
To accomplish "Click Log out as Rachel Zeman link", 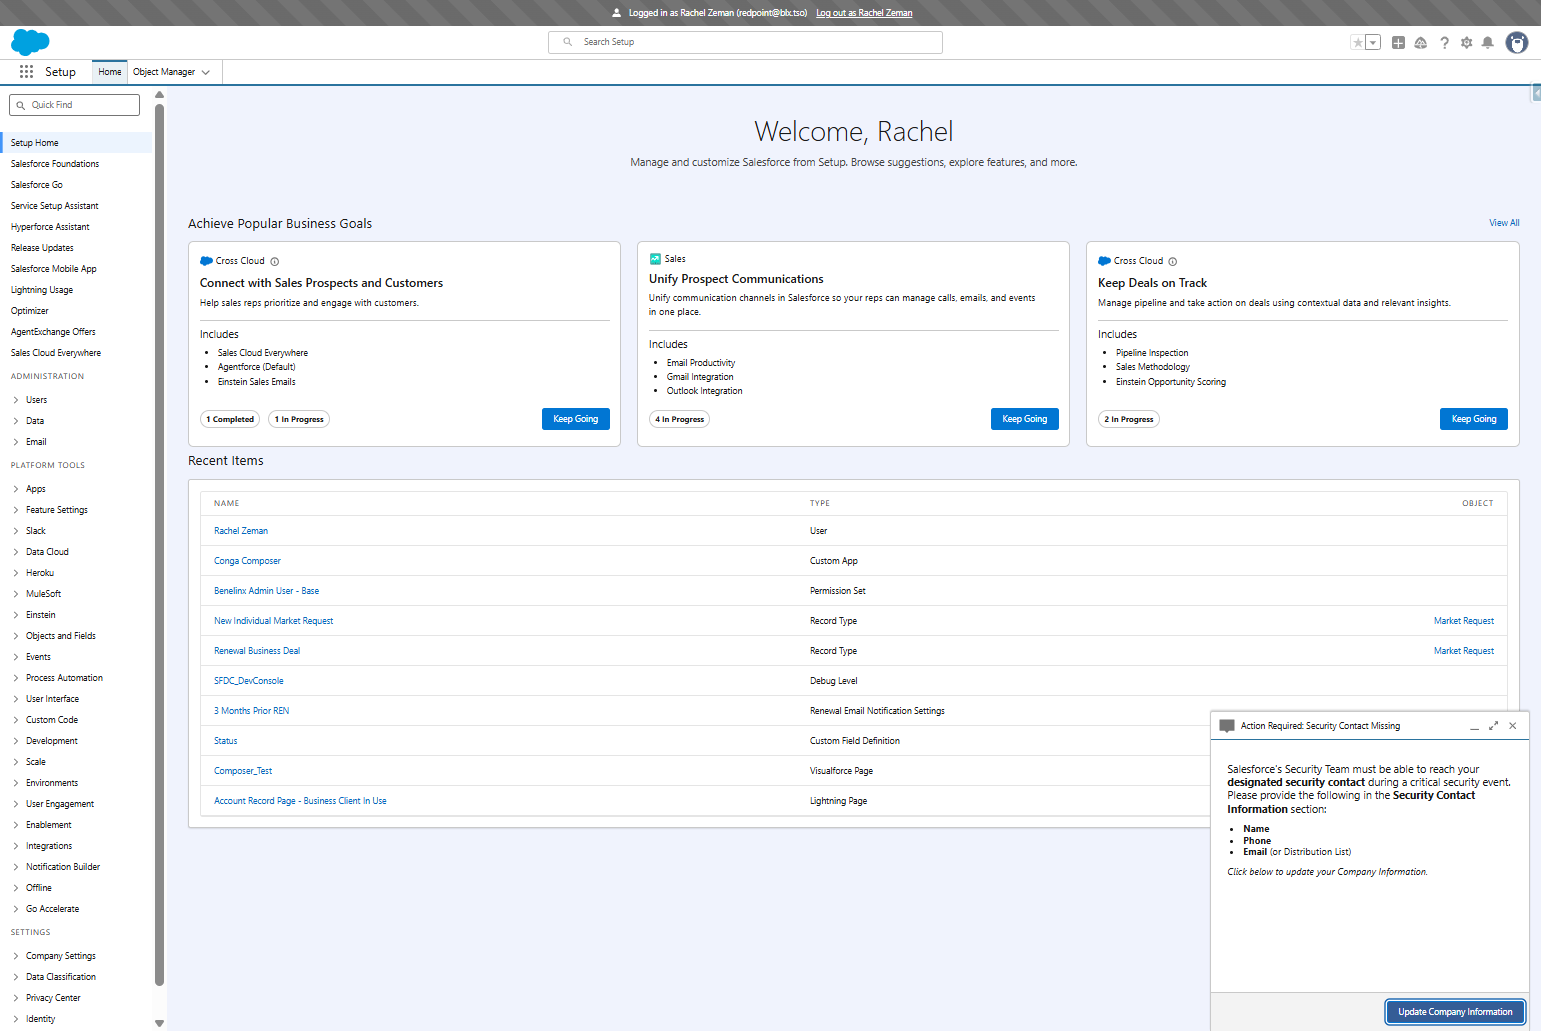I will click(x=864, y=13).
